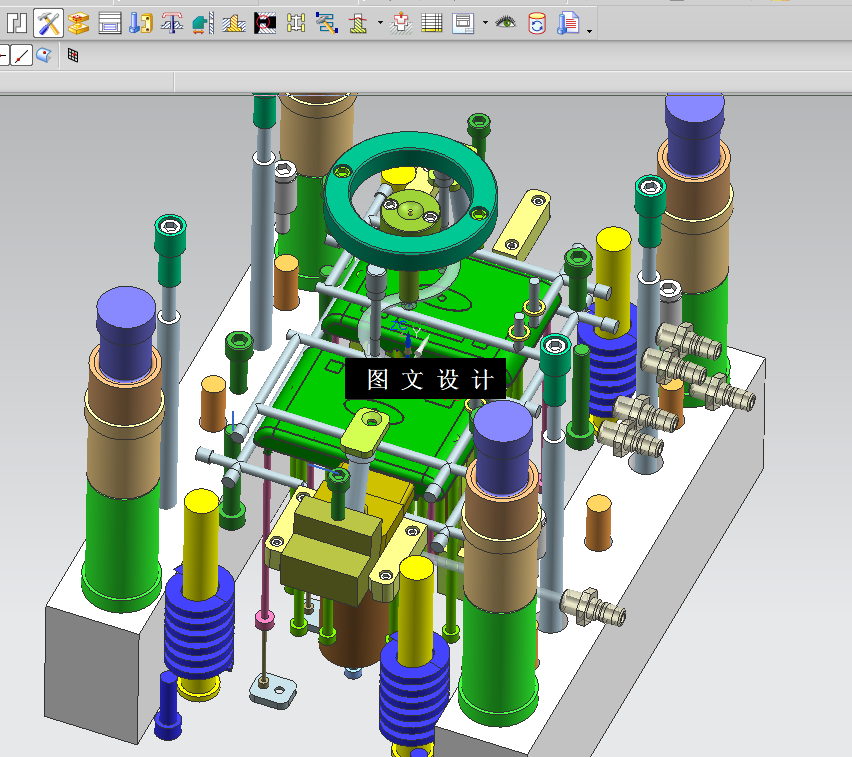This screenshot has width=852, height=757.
Task: Click the small dark grid icon in second row
Action: tap(73, 55)
